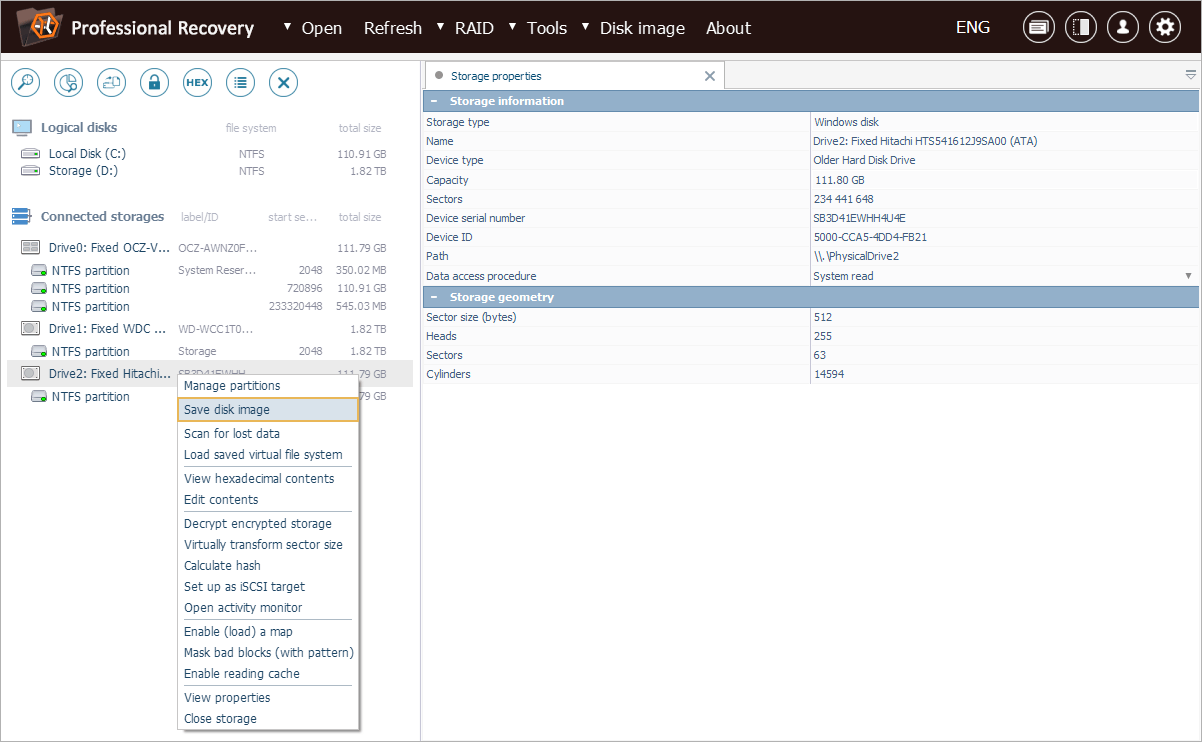
Task: Expand the Open menu dropdown arrow
Action: tap(288, 27)
